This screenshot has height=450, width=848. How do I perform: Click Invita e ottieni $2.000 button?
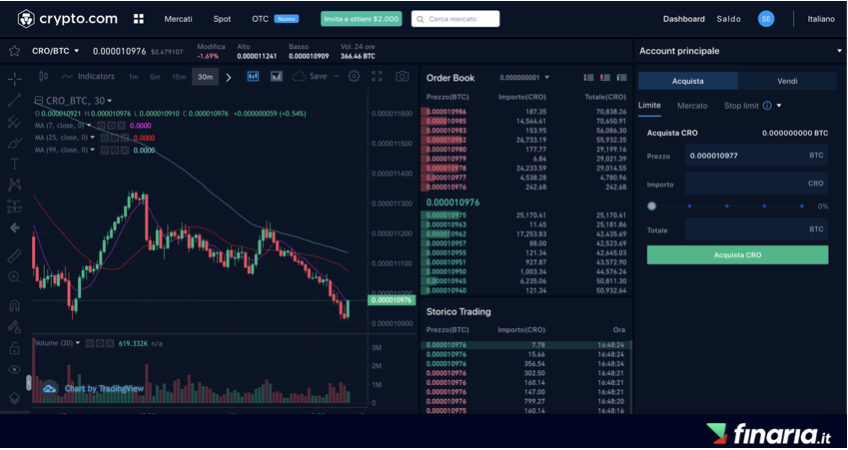[361, 19]
